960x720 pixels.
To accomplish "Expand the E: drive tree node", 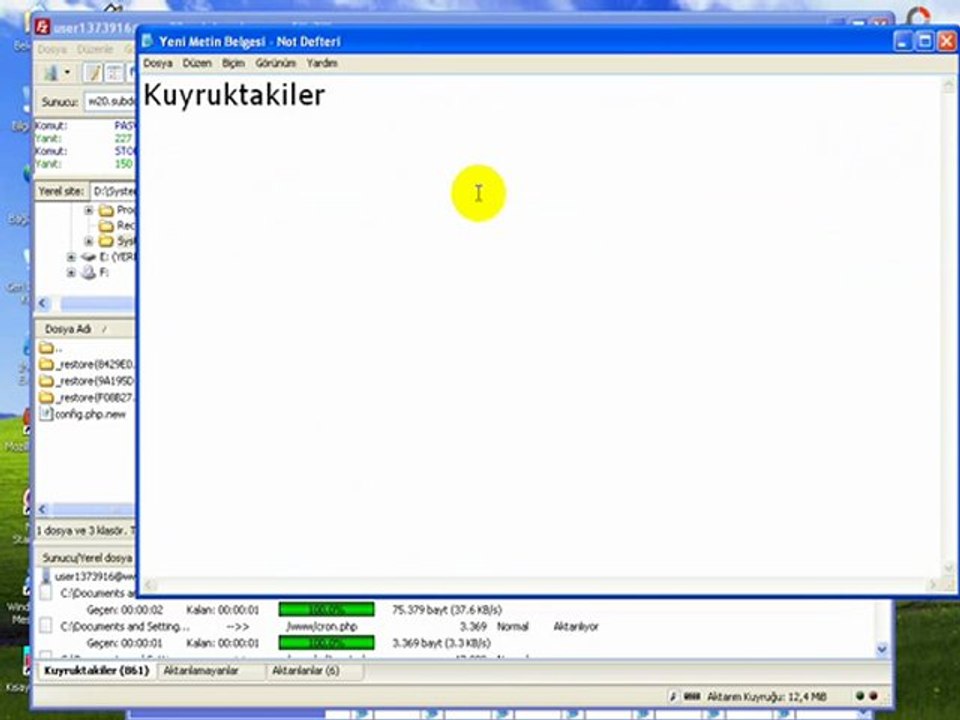I will point(71,257).
